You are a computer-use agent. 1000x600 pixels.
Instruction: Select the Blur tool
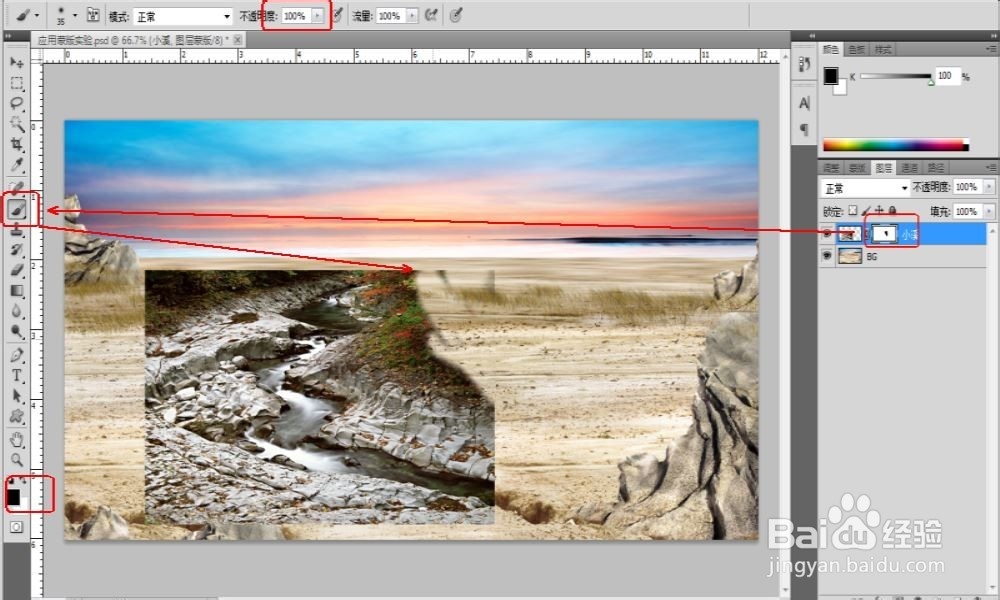(x=17, y=311)
